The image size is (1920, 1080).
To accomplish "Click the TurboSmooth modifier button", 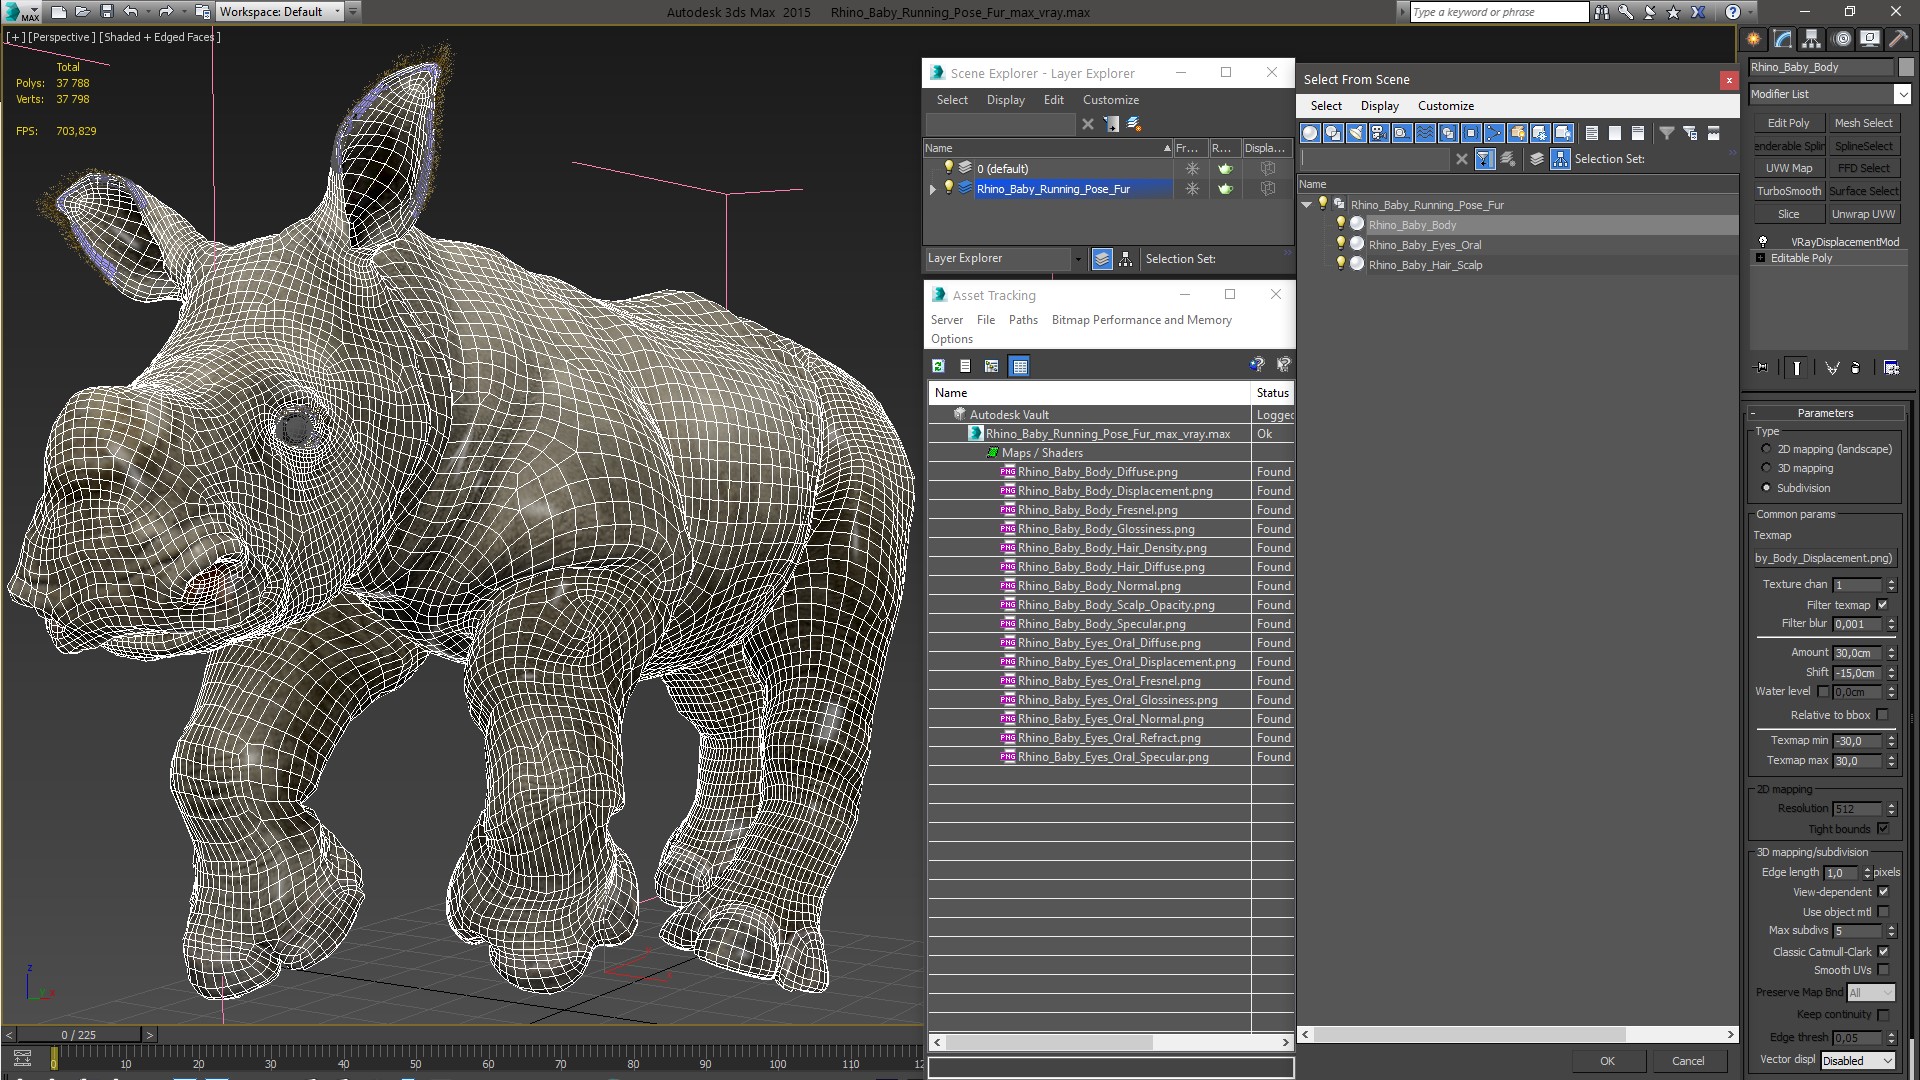I will 1788,191.
